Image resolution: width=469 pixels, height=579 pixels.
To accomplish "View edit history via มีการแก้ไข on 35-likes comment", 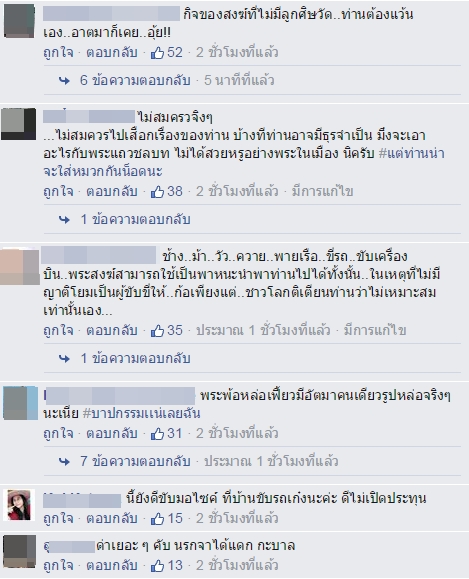I will tap(375, 330).
